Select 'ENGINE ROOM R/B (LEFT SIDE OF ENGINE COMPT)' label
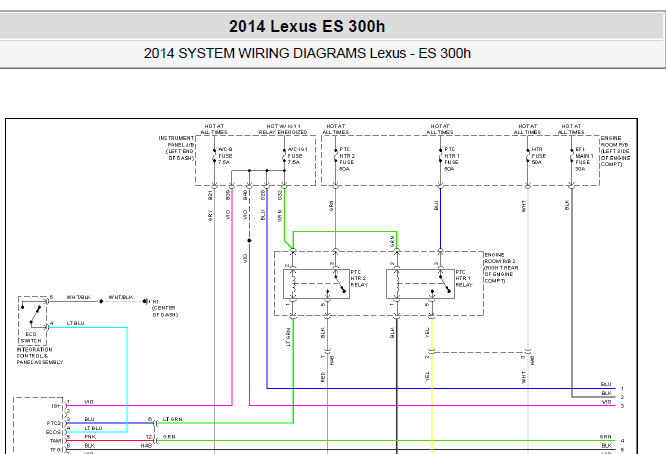This screenshot has height=454, width=666. click(615, 151)
